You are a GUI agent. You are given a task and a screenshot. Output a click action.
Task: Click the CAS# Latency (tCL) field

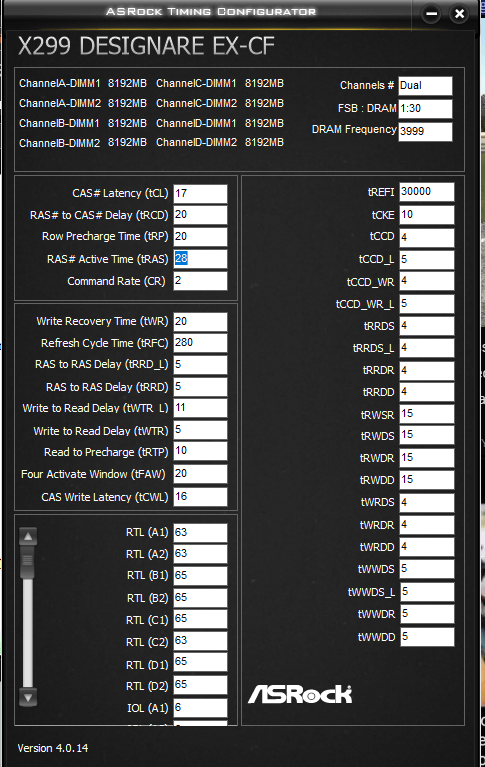click(x=200, y=194)
